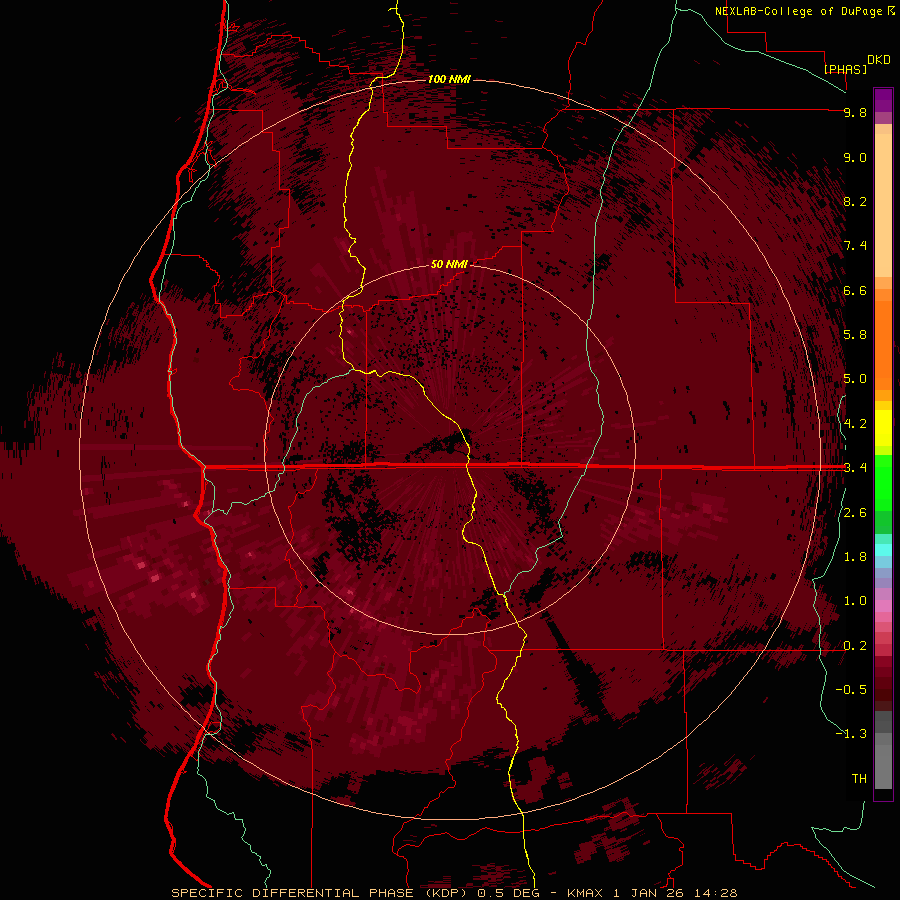
Task: Click the TH threshold label on the scale
Action: pyautogui.click(x=859, y=779)
